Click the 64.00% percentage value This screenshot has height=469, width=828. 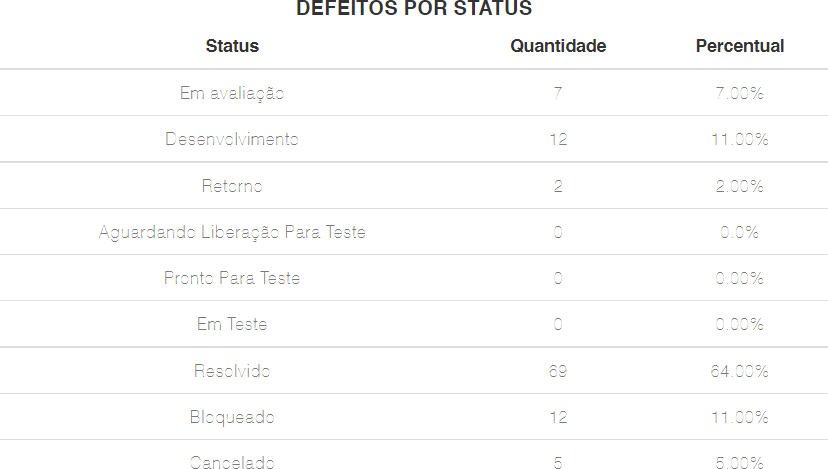740,371
